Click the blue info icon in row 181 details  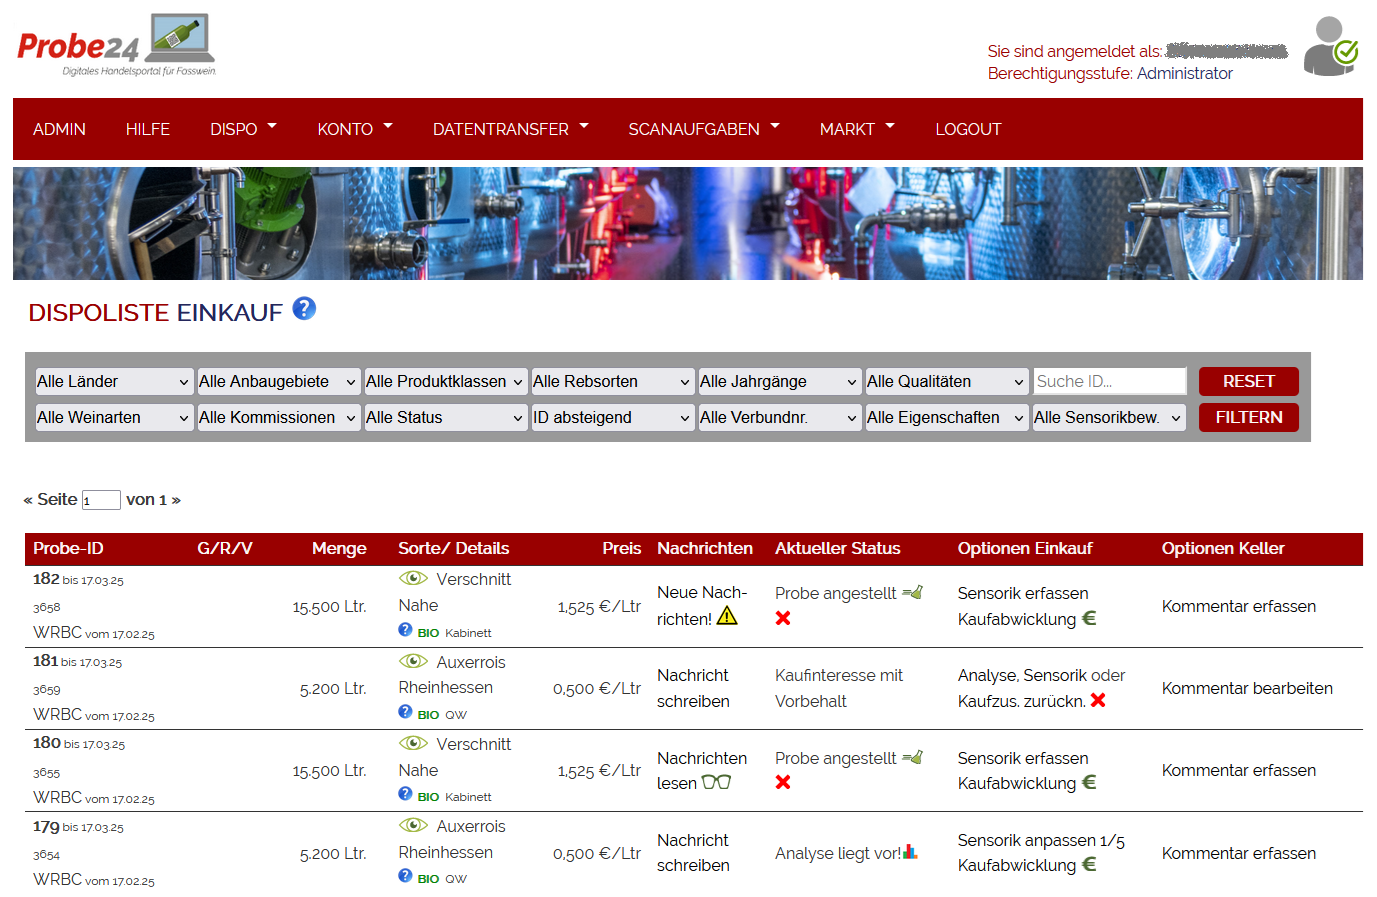(x=405, y=712)
